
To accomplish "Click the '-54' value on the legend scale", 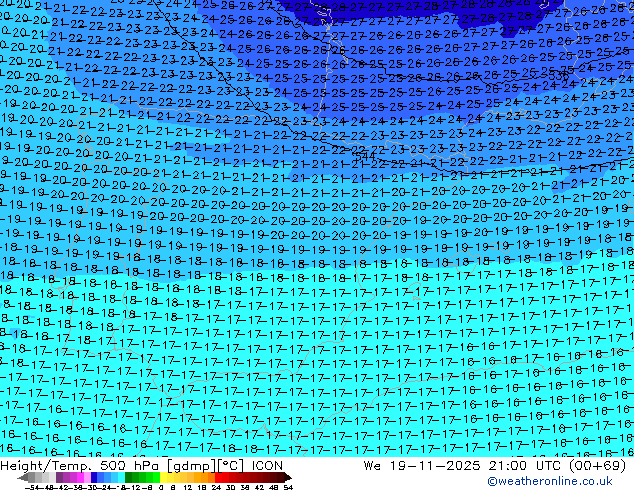I will coord(32,487).
